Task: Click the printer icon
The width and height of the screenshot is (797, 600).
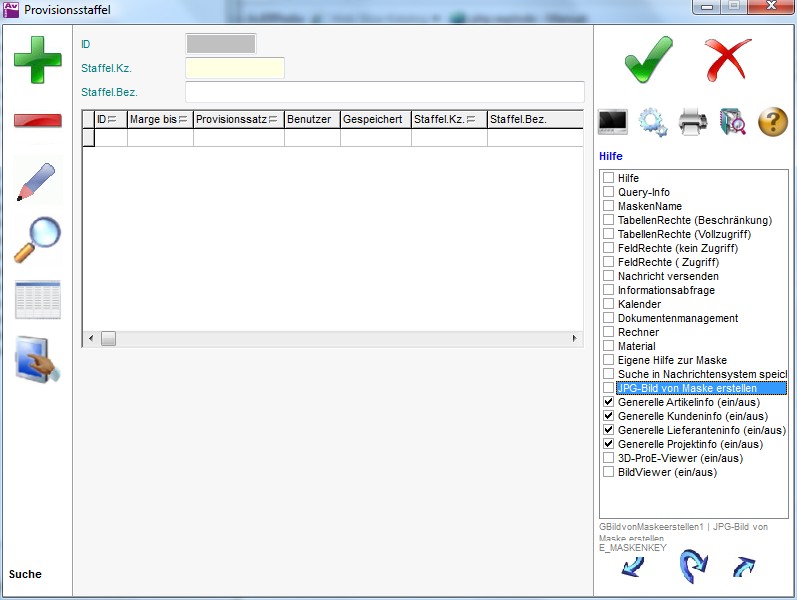Action: tap(693, 122)
